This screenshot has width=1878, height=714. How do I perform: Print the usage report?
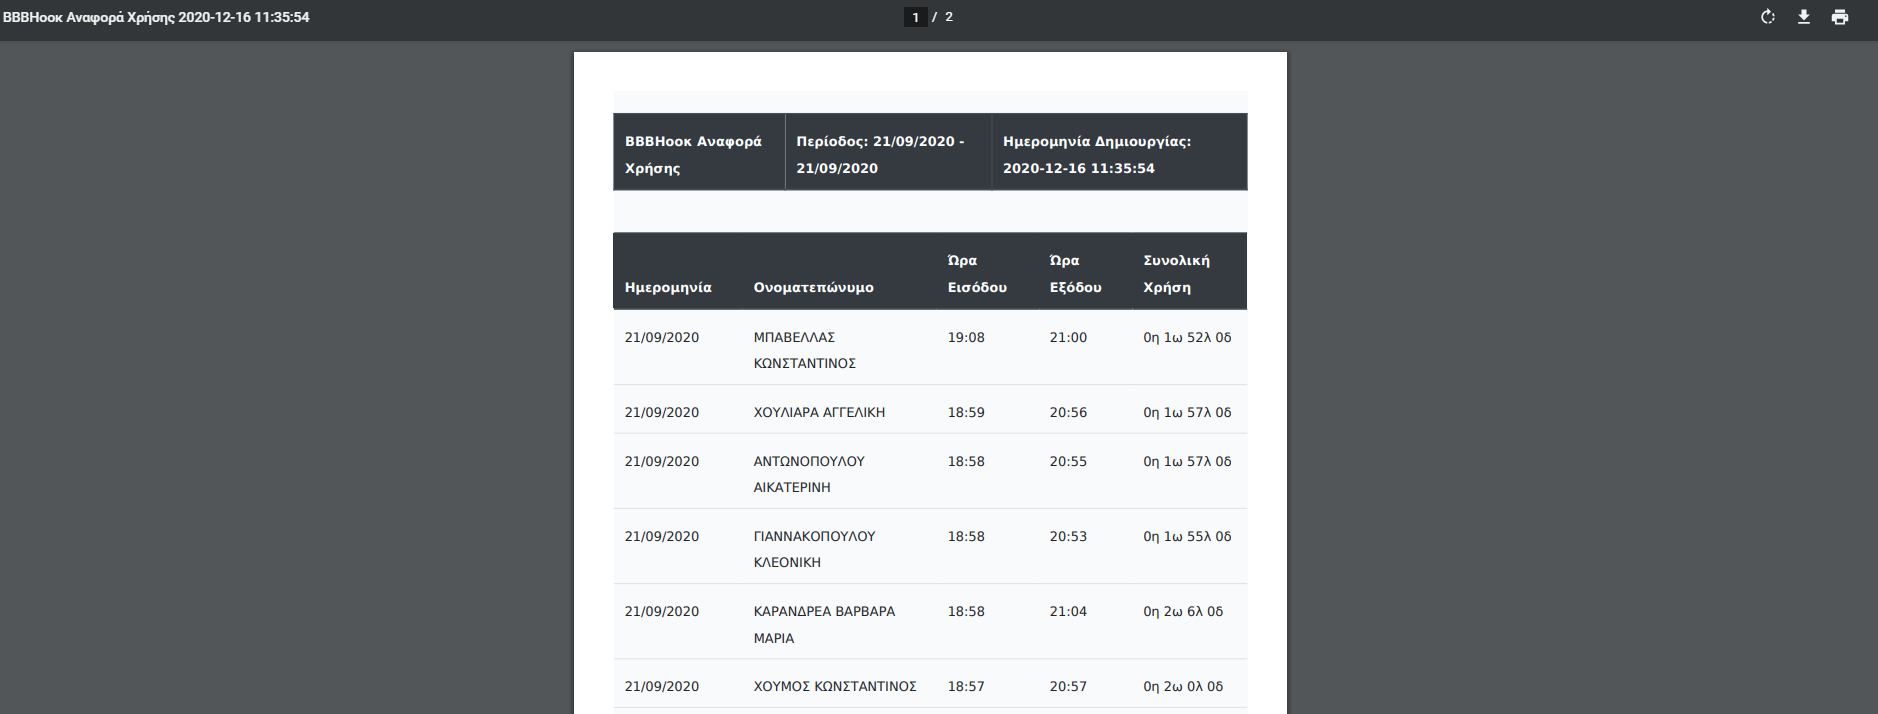tap(1839, 17)
